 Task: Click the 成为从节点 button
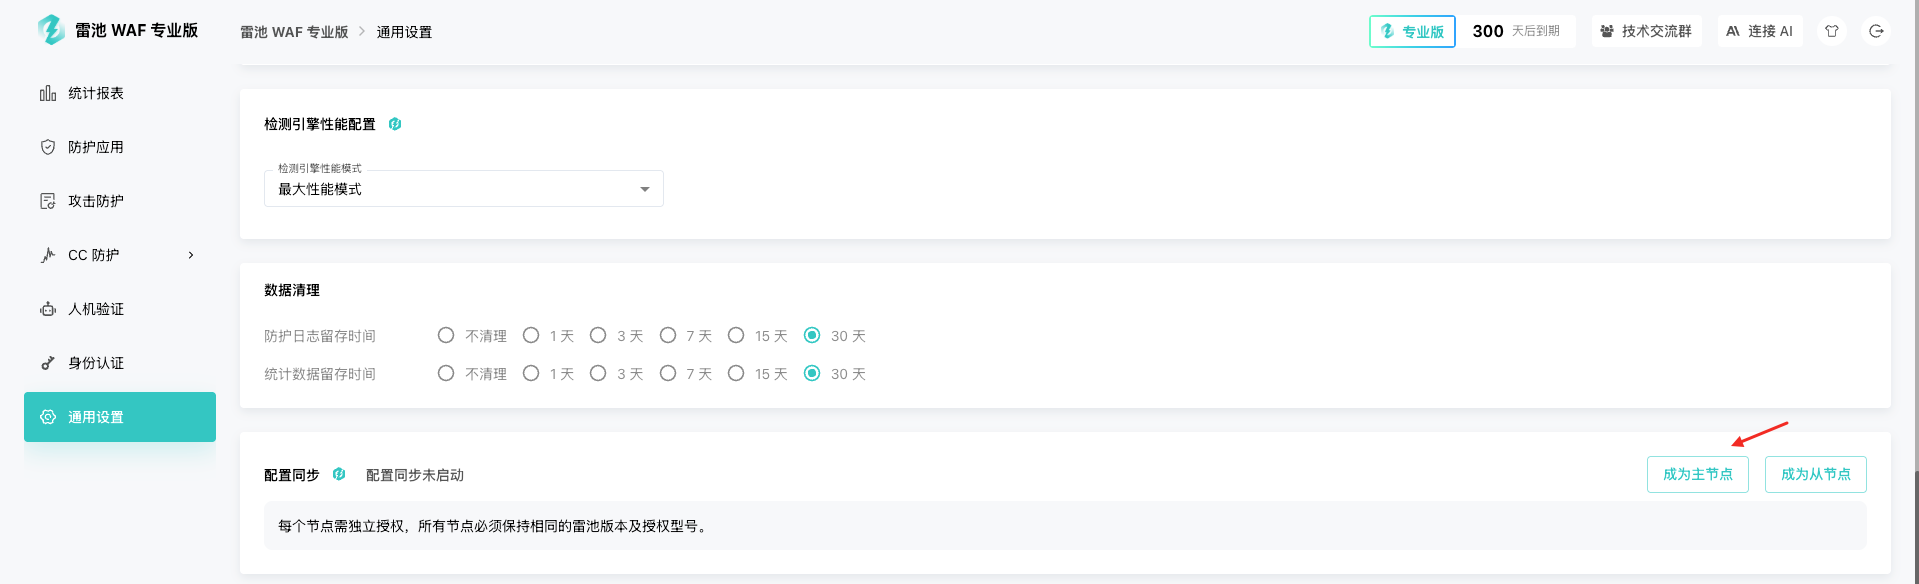(x=1815, y=474)
